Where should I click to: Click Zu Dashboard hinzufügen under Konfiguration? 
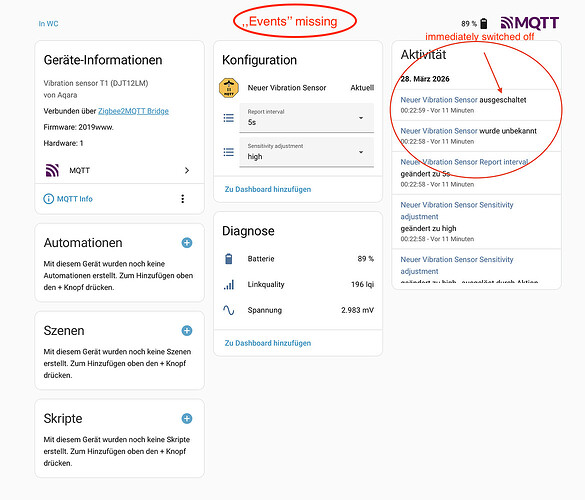268,189
